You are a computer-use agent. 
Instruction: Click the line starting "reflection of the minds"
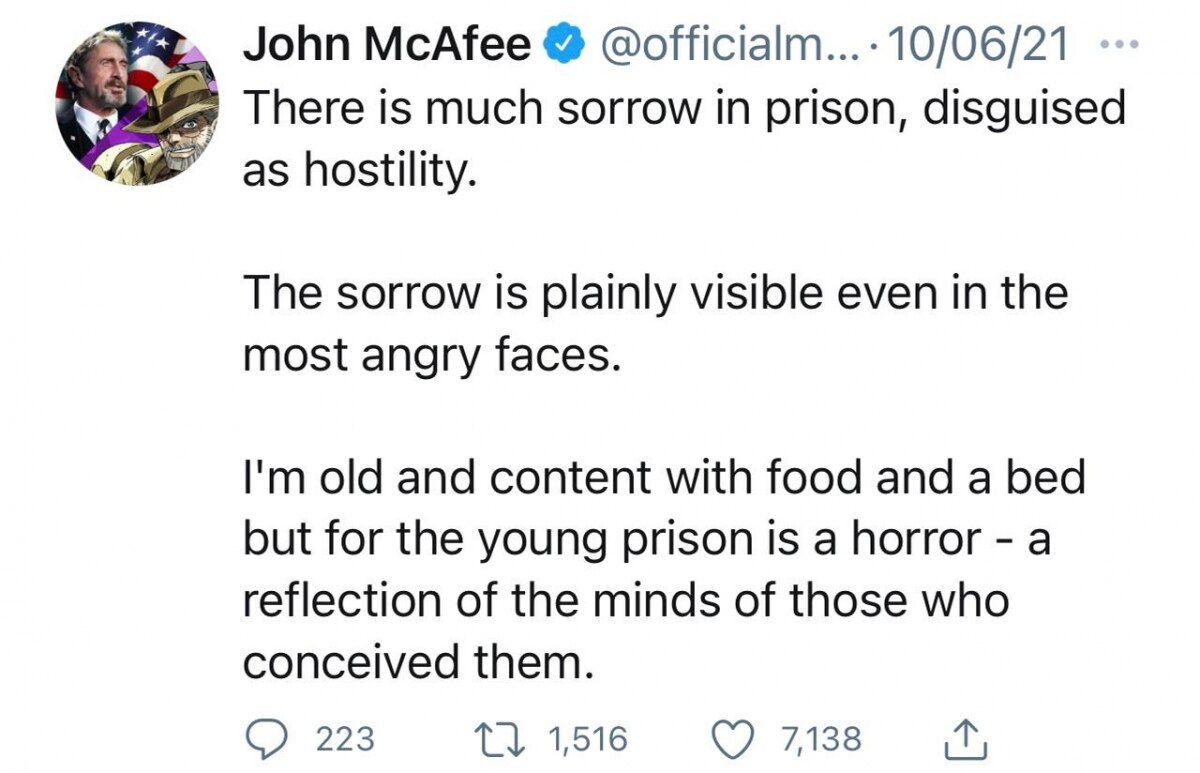tap(626, 601)
